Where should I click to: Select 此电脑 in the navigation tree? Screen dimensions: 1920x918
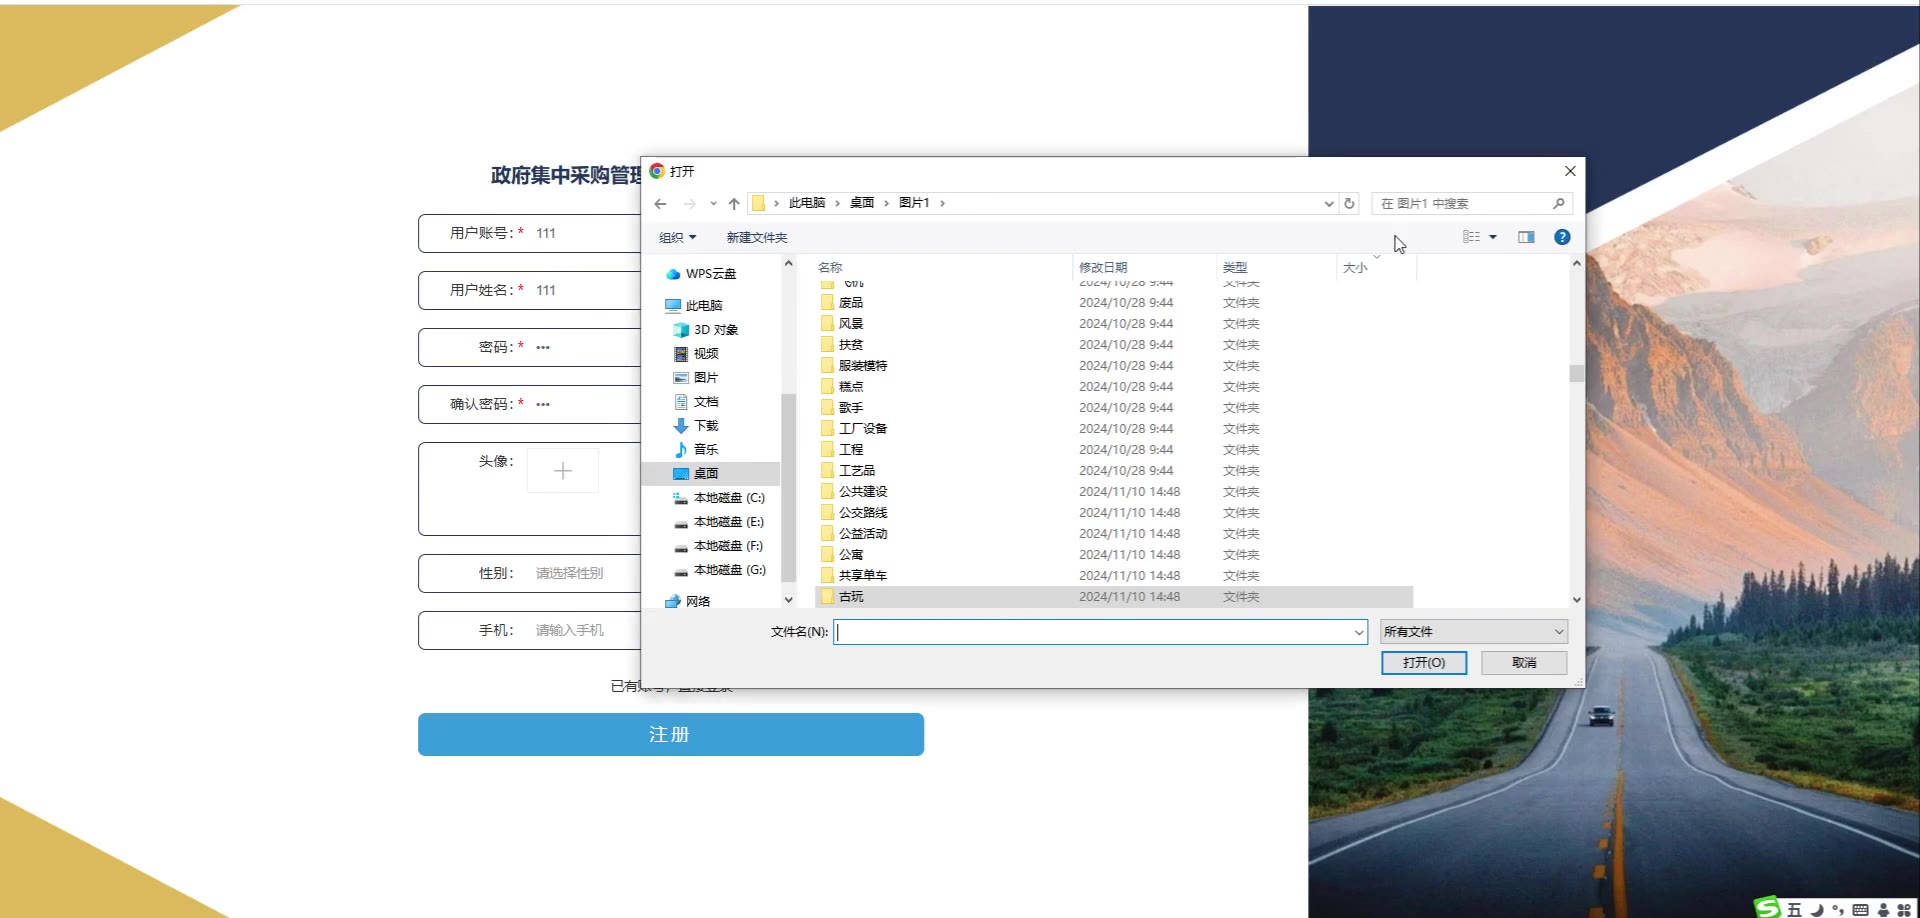[704, 306]
